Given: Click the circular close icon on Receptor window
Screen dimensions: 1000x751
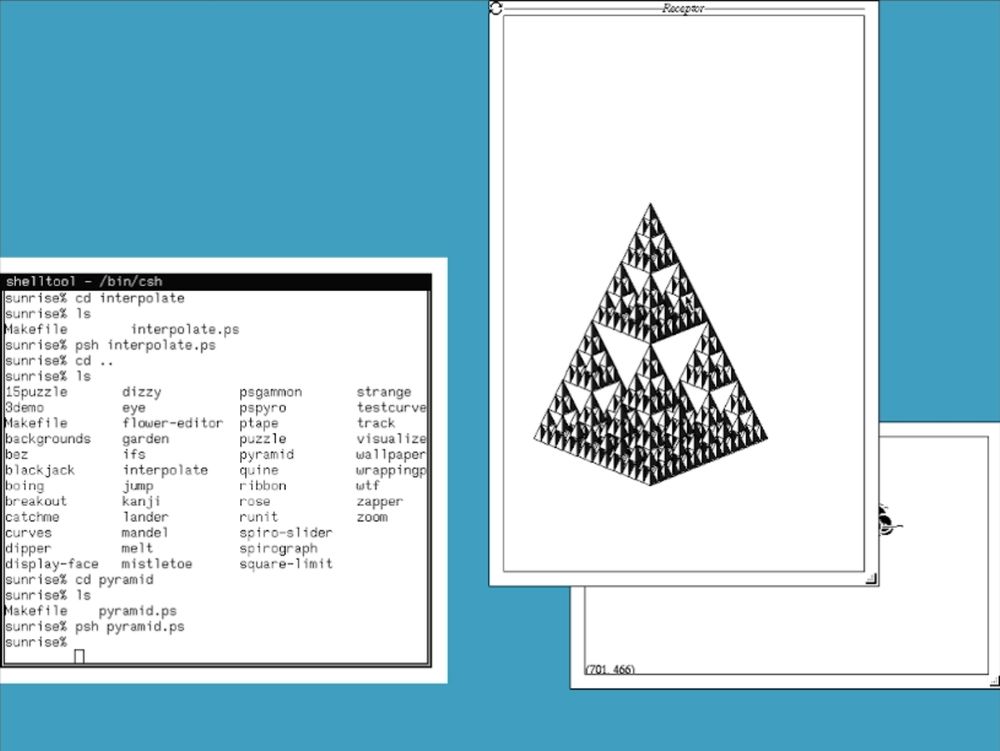Looking at the screenshot, I should pos(496,8).
